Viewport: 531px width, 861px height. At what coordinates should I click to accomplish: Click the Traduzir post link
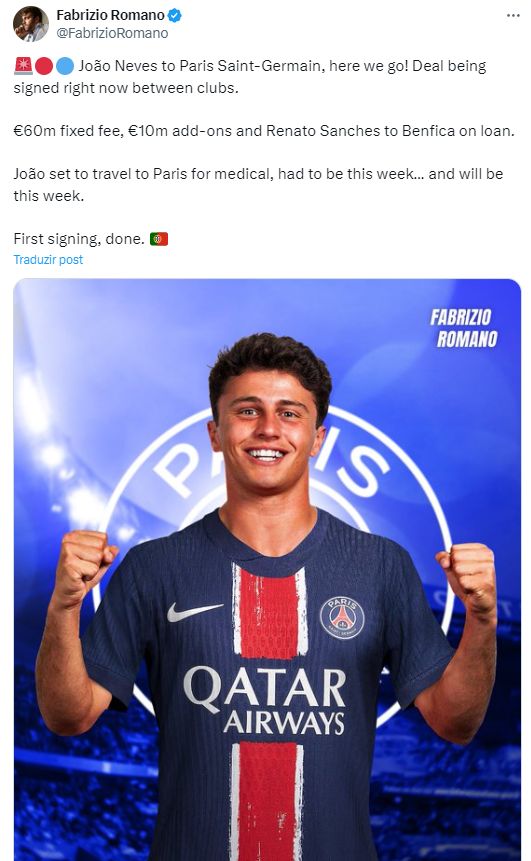[x=48, y=260]
